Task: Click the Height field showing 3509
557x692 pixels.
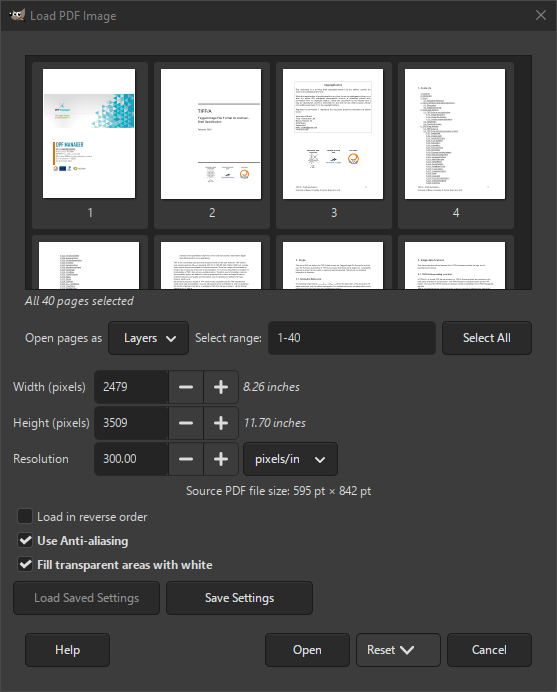Action: point(131,423)
